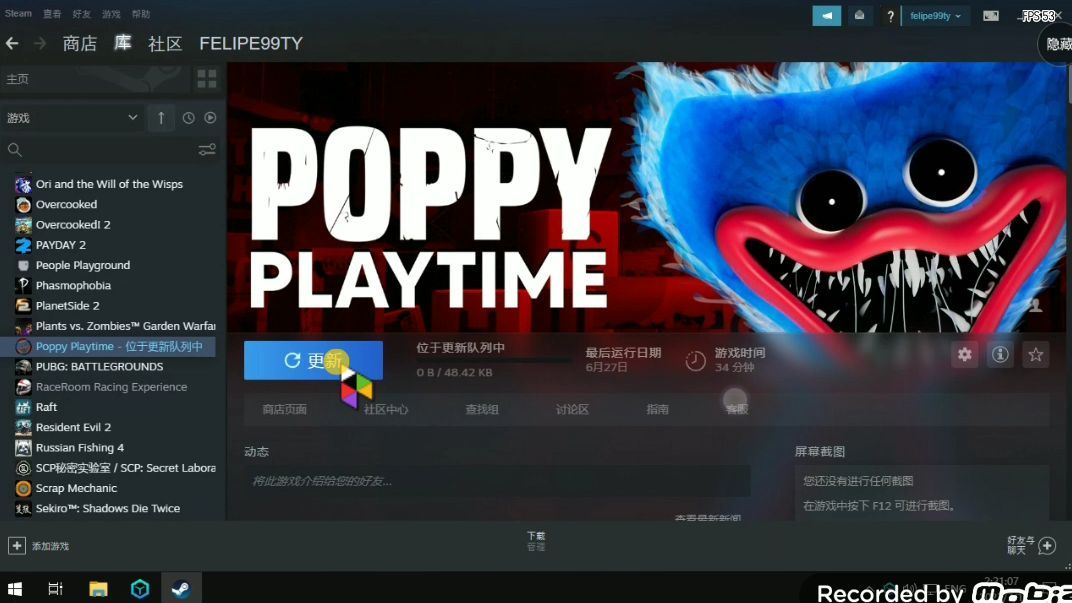Open the notifications bell icon
This screenshot has width=1072, height=603.
pos(859,16)
